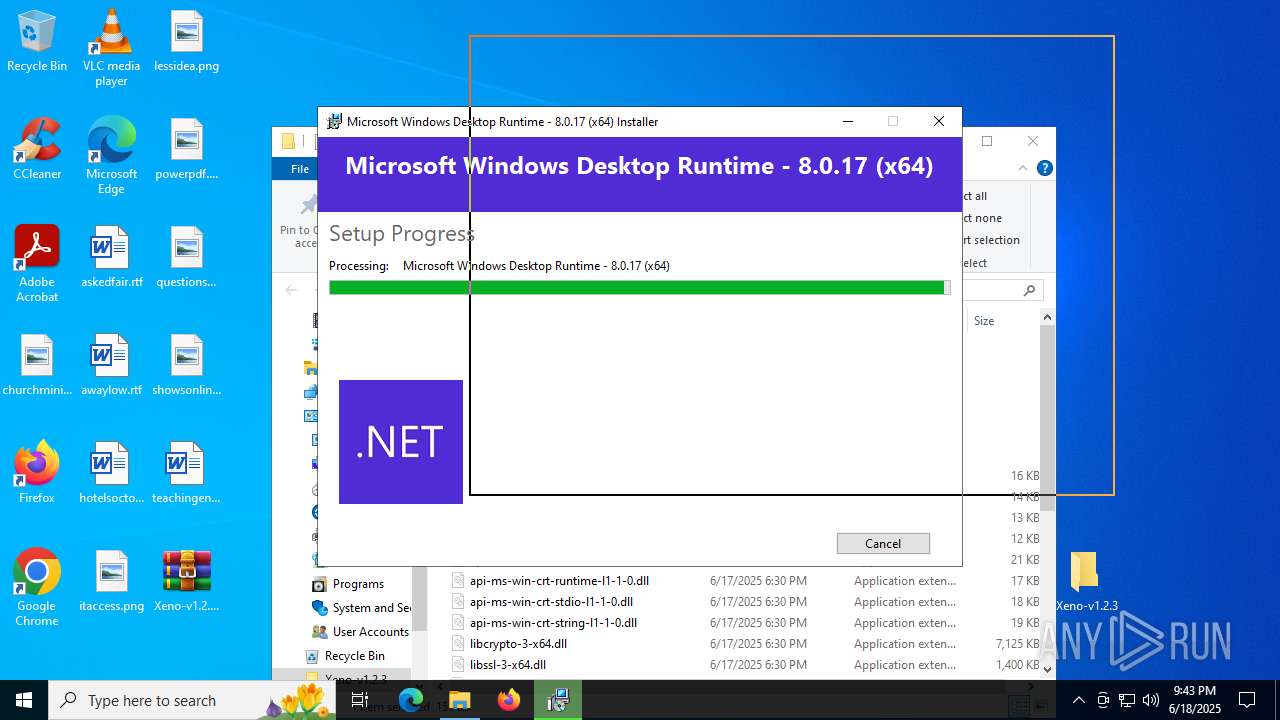The width and height of the screenshot is (1280, 720).
Task: Open the Xeno-v1.2.3 folder on desktop
Action: [1086, 582]
